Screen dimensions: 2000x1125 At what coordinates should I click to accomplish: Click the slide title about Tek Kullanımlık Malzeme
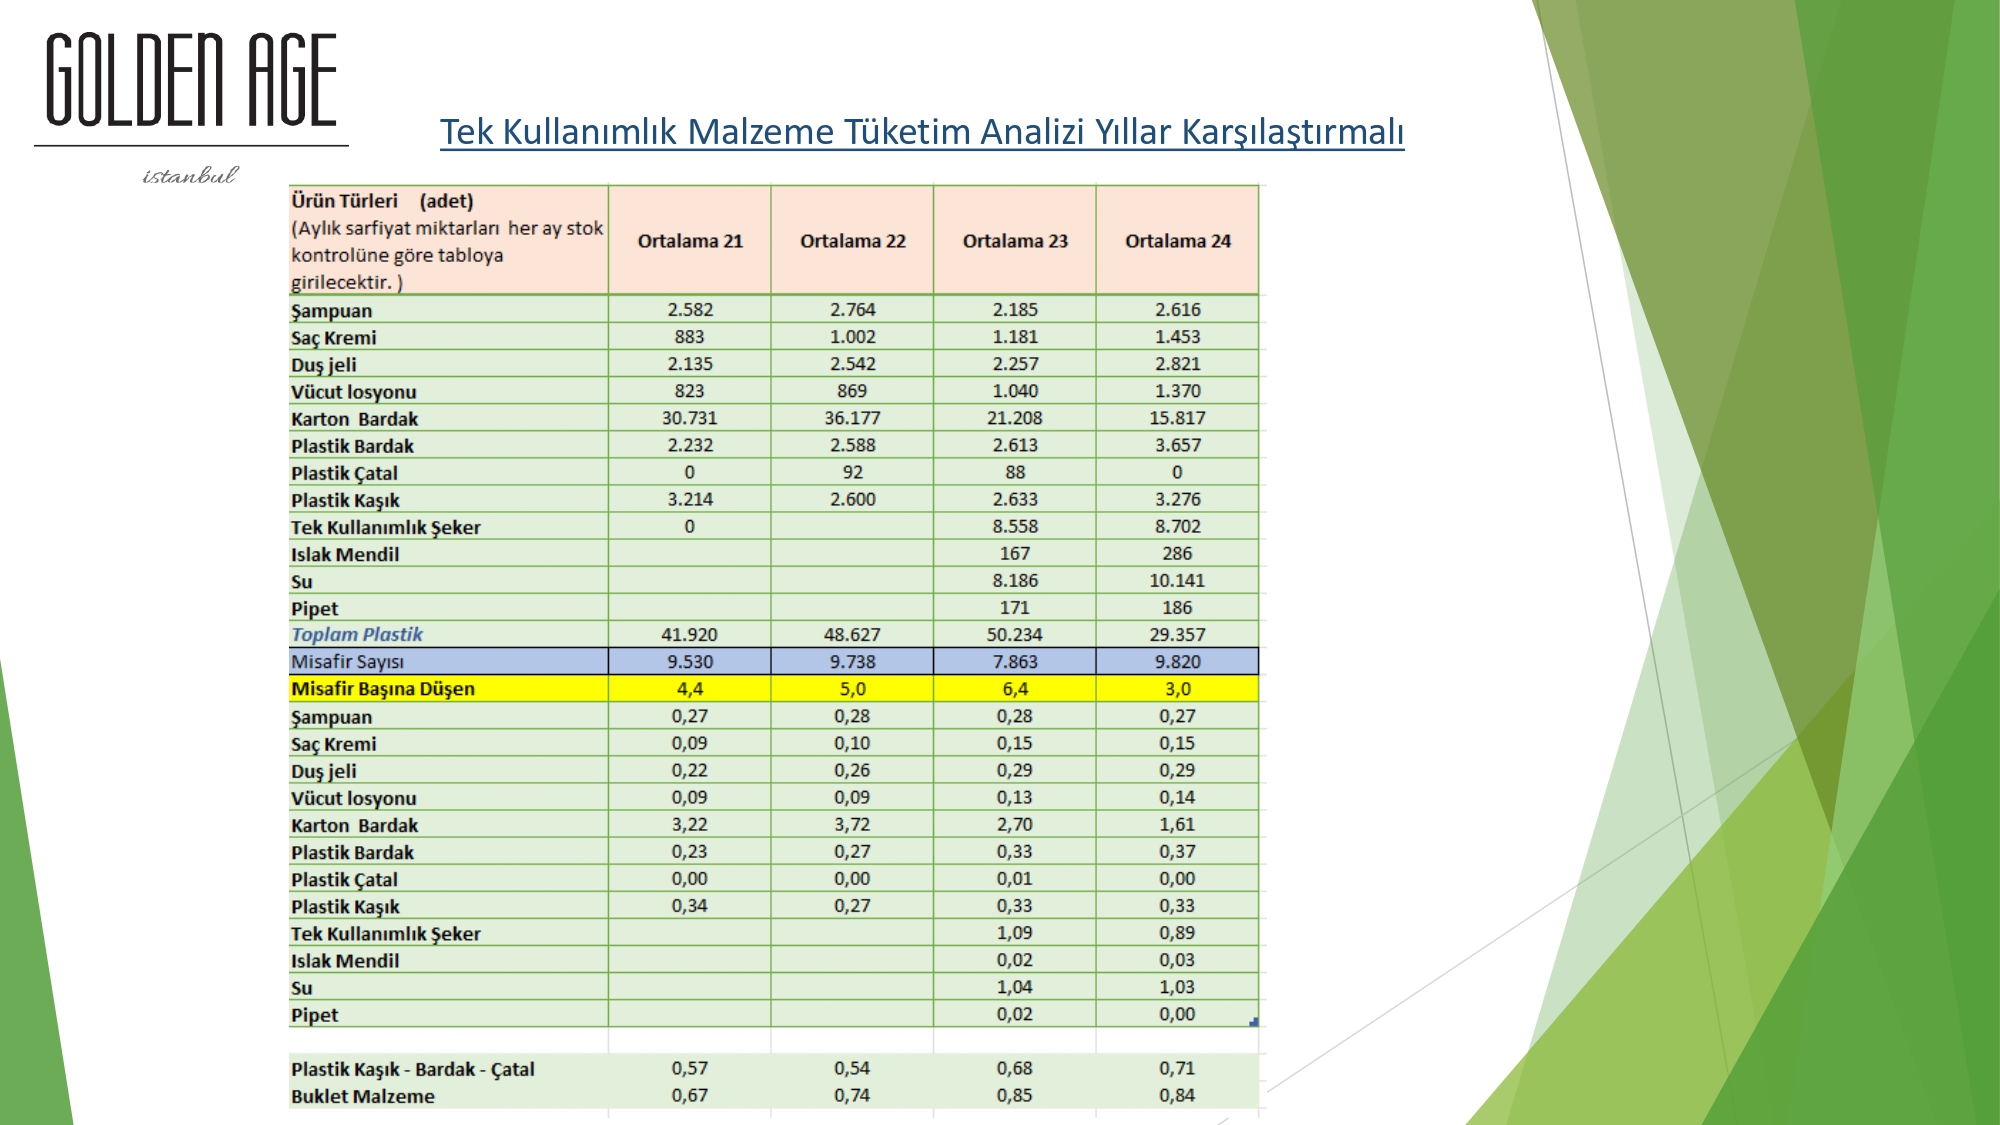922,132
